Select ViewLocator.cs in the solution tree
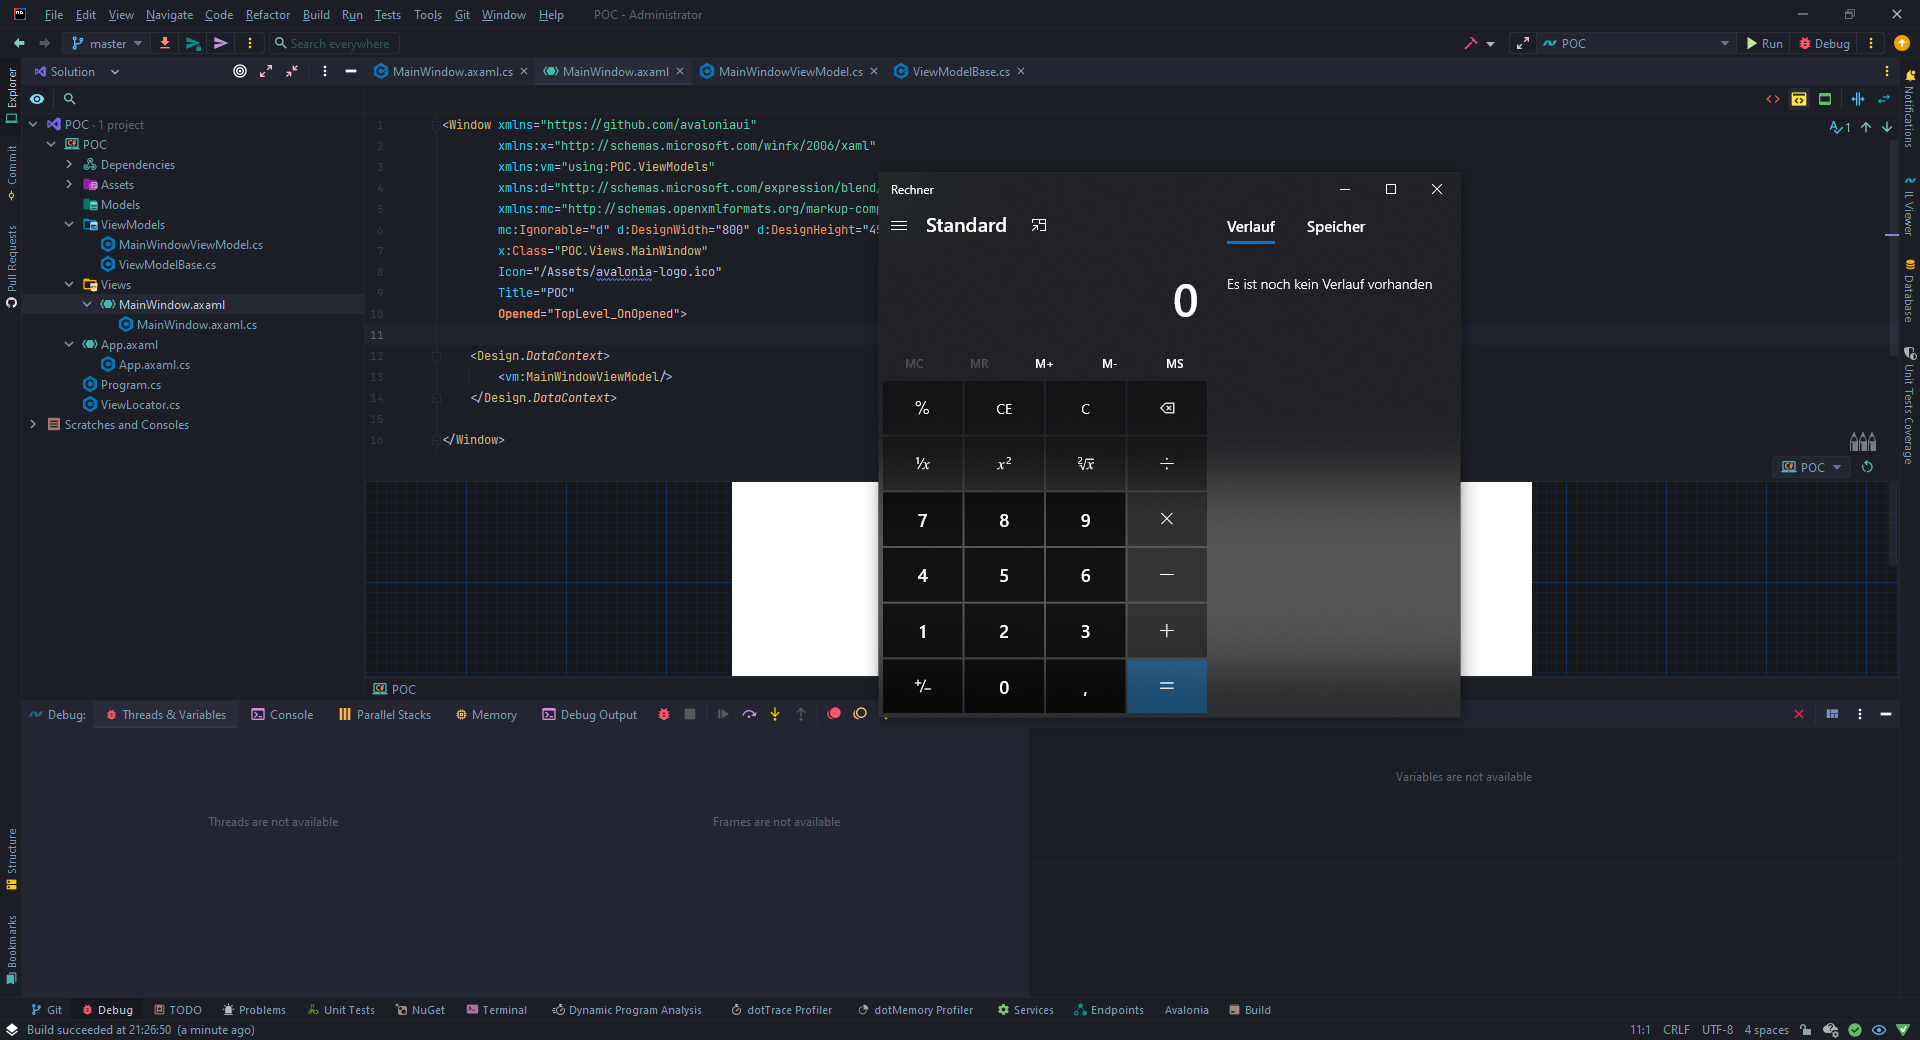The height and width of the screenshot is (1040, 1920). (x=140, y=405)
